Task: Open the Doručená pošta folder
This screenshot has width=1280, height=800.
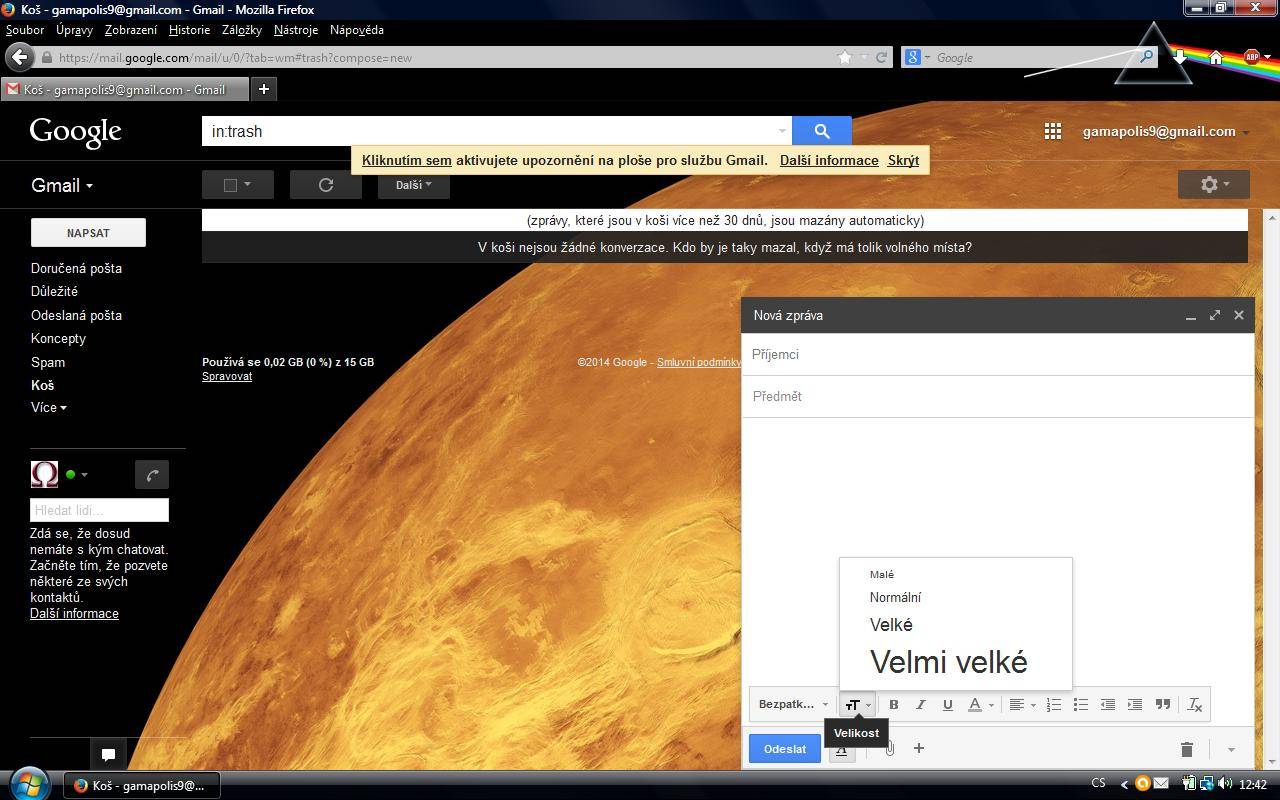Action: point(76,268)
